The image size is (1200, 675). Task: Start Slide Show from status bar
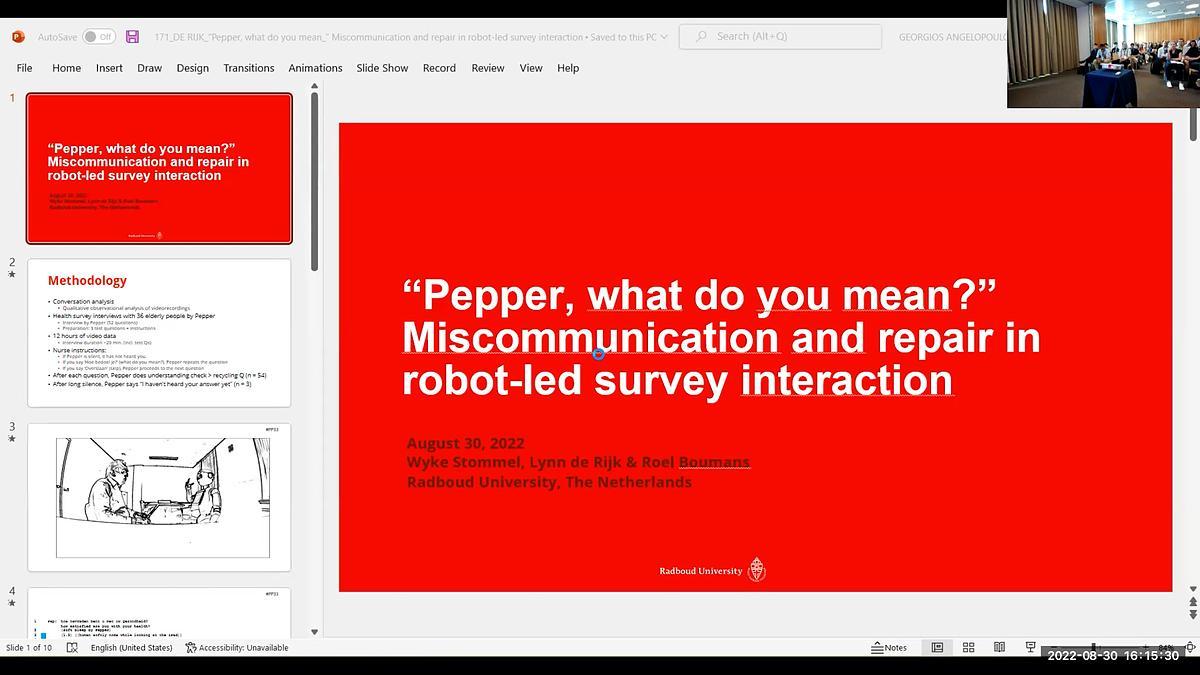1030,647
